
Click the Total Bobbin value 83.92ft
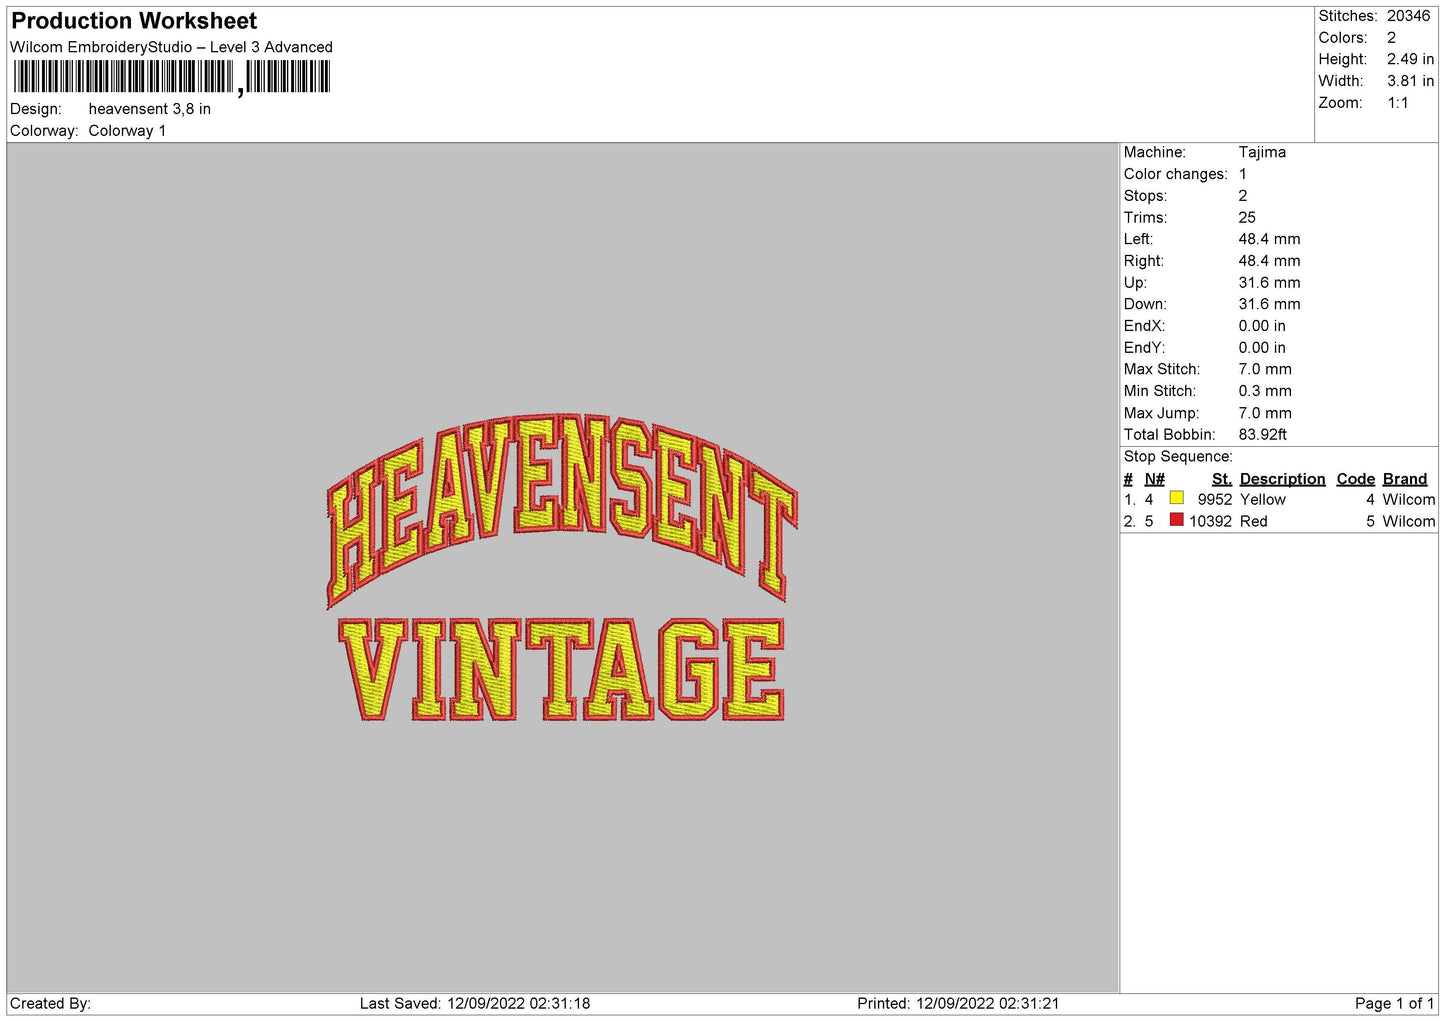1263,435
